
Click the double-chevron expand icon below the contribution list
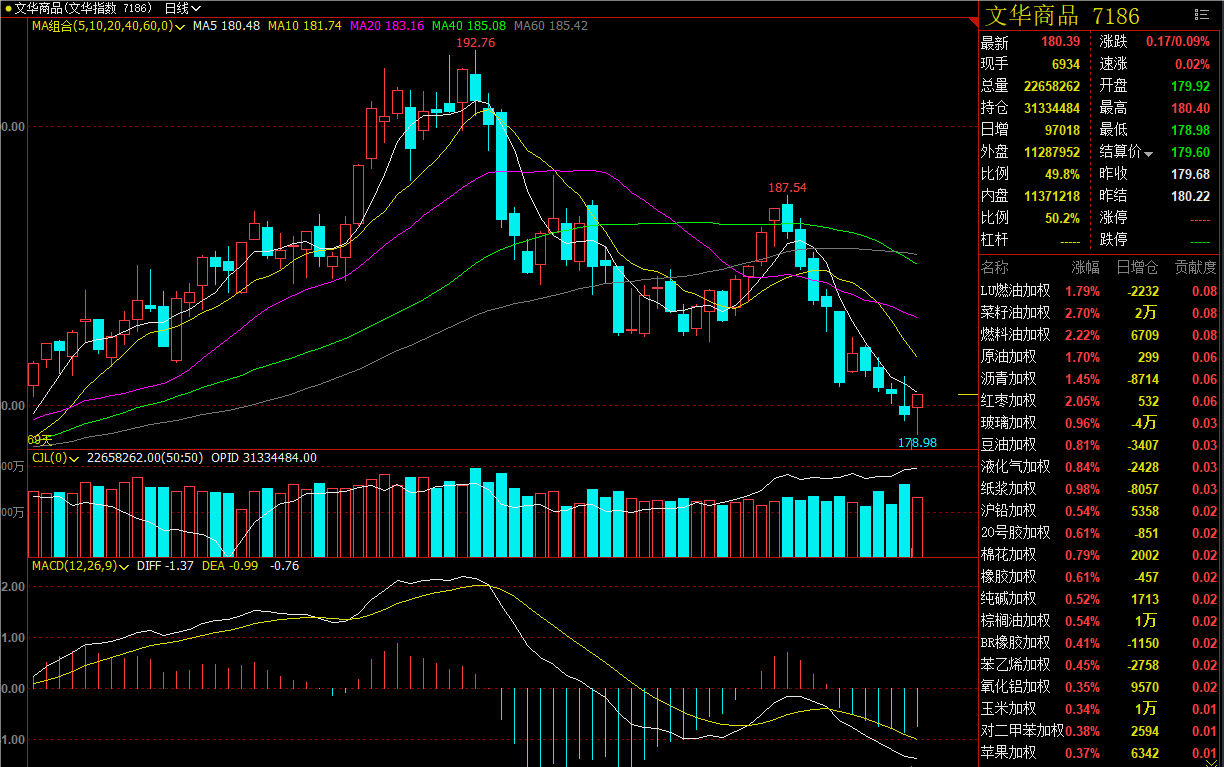coord(1212,761)
